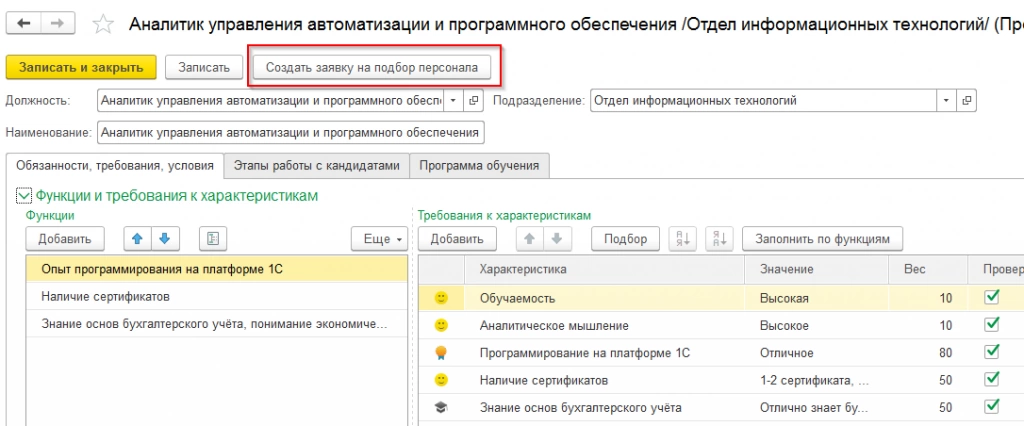Go forward with the right arrow button
Image resolution: width=1024 pixels, height=426 pixels.
57,24
